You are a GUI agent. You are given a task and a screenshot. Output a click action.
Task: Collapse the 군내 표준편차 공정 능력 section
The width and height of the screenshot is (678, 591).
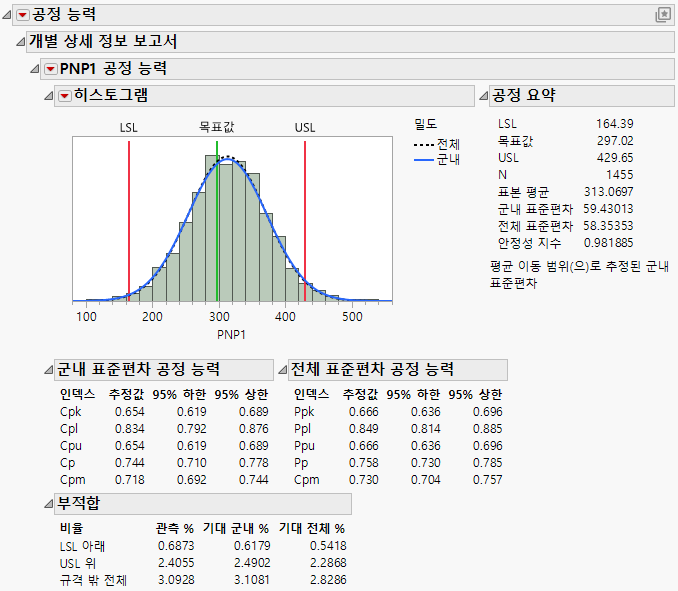(48, 370)
